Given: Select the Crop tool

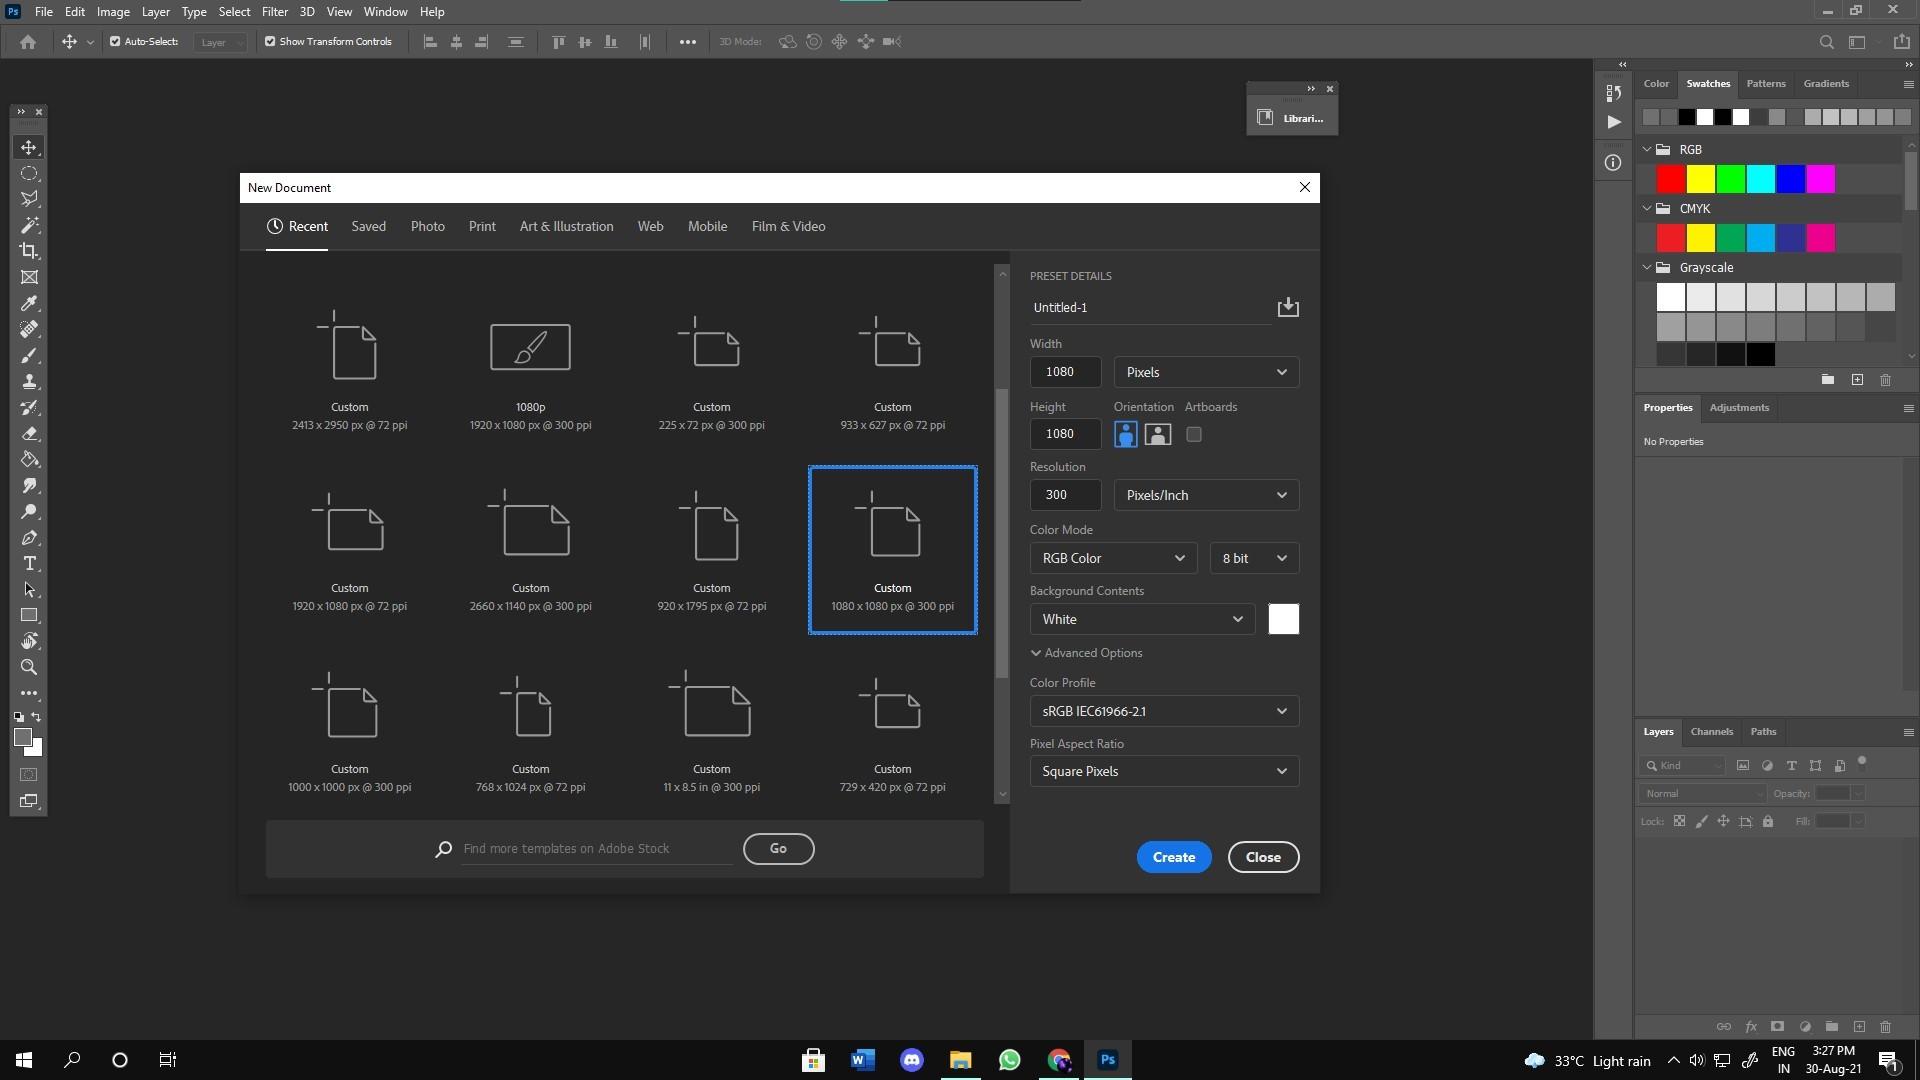Looking at the screenshot, I should [29, 251].
